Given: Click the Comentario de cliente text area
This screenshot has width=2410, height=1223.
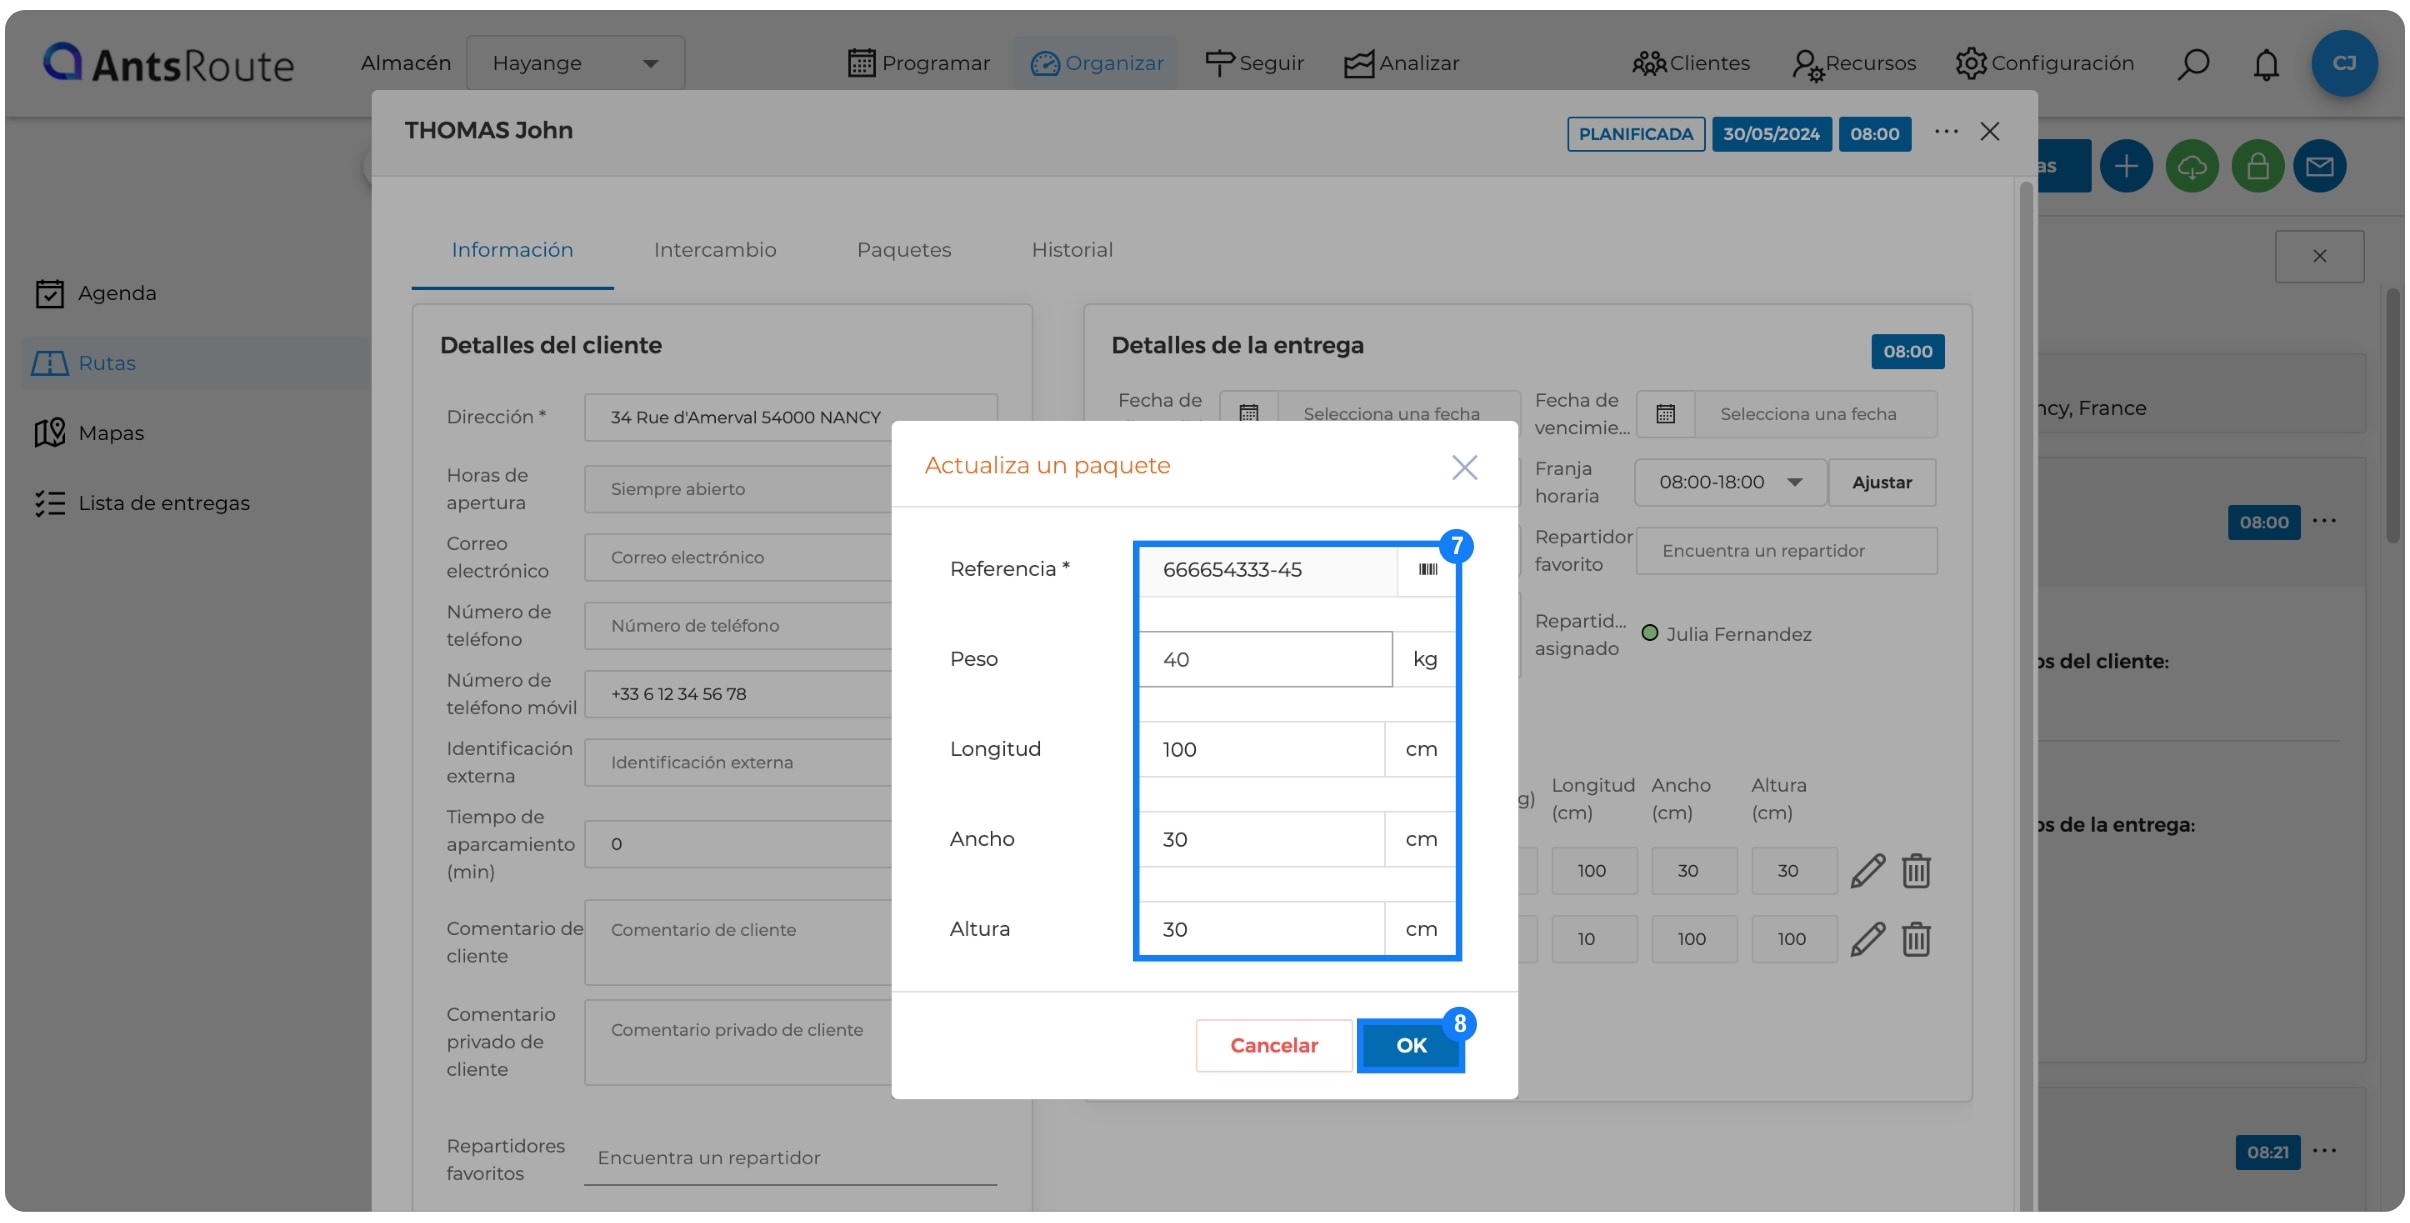Looking at the screenshot, I should click(738, 942).
